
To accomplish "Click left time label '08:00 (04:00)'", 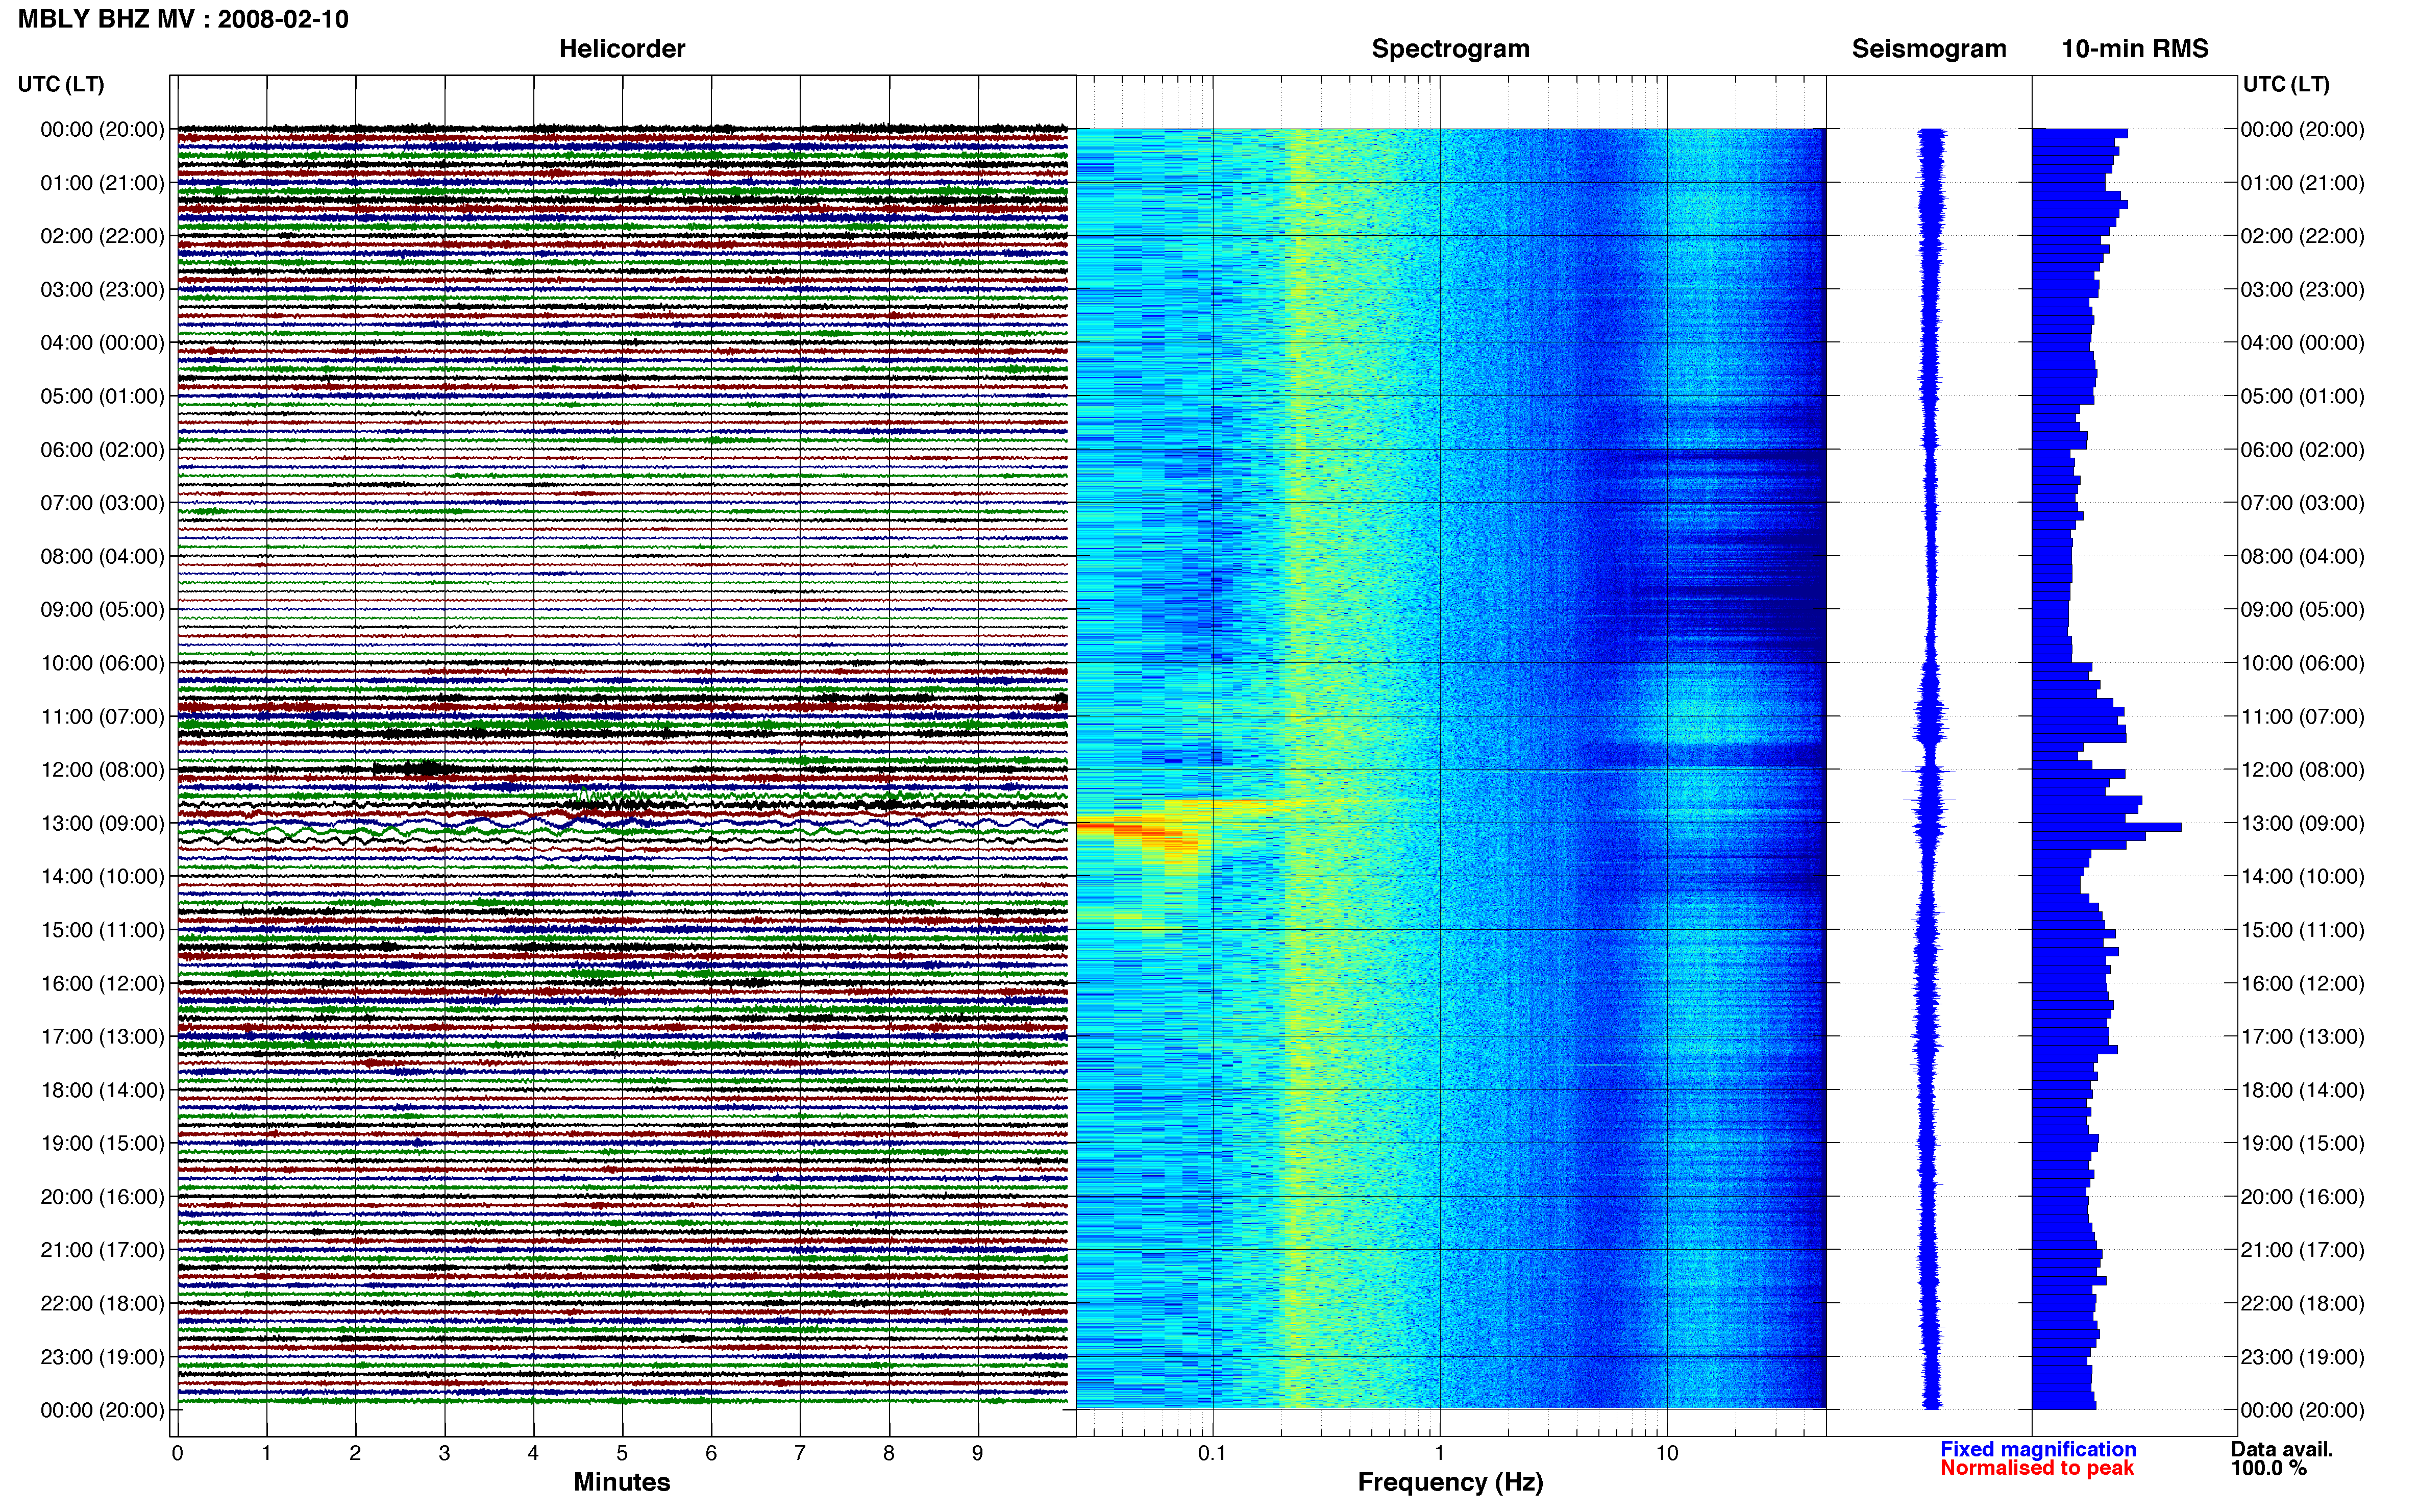I will click(x=102, y=556).
